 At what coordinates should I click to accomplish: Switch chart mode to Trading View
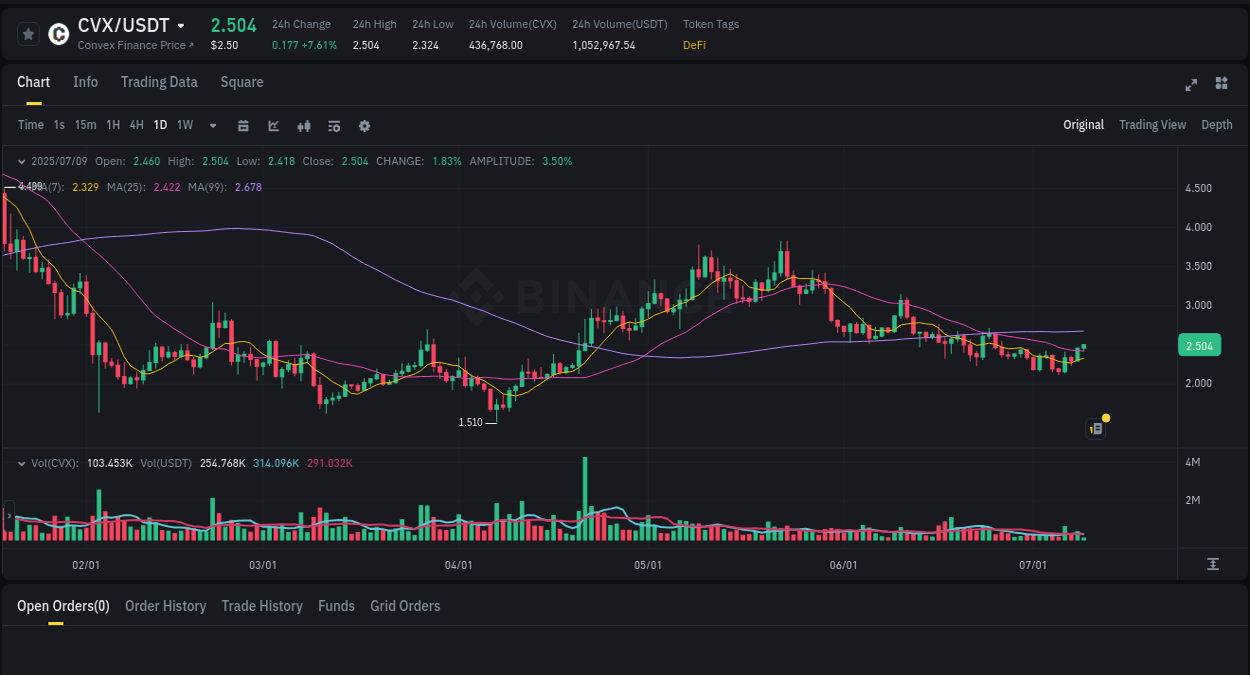(1152, 125)
